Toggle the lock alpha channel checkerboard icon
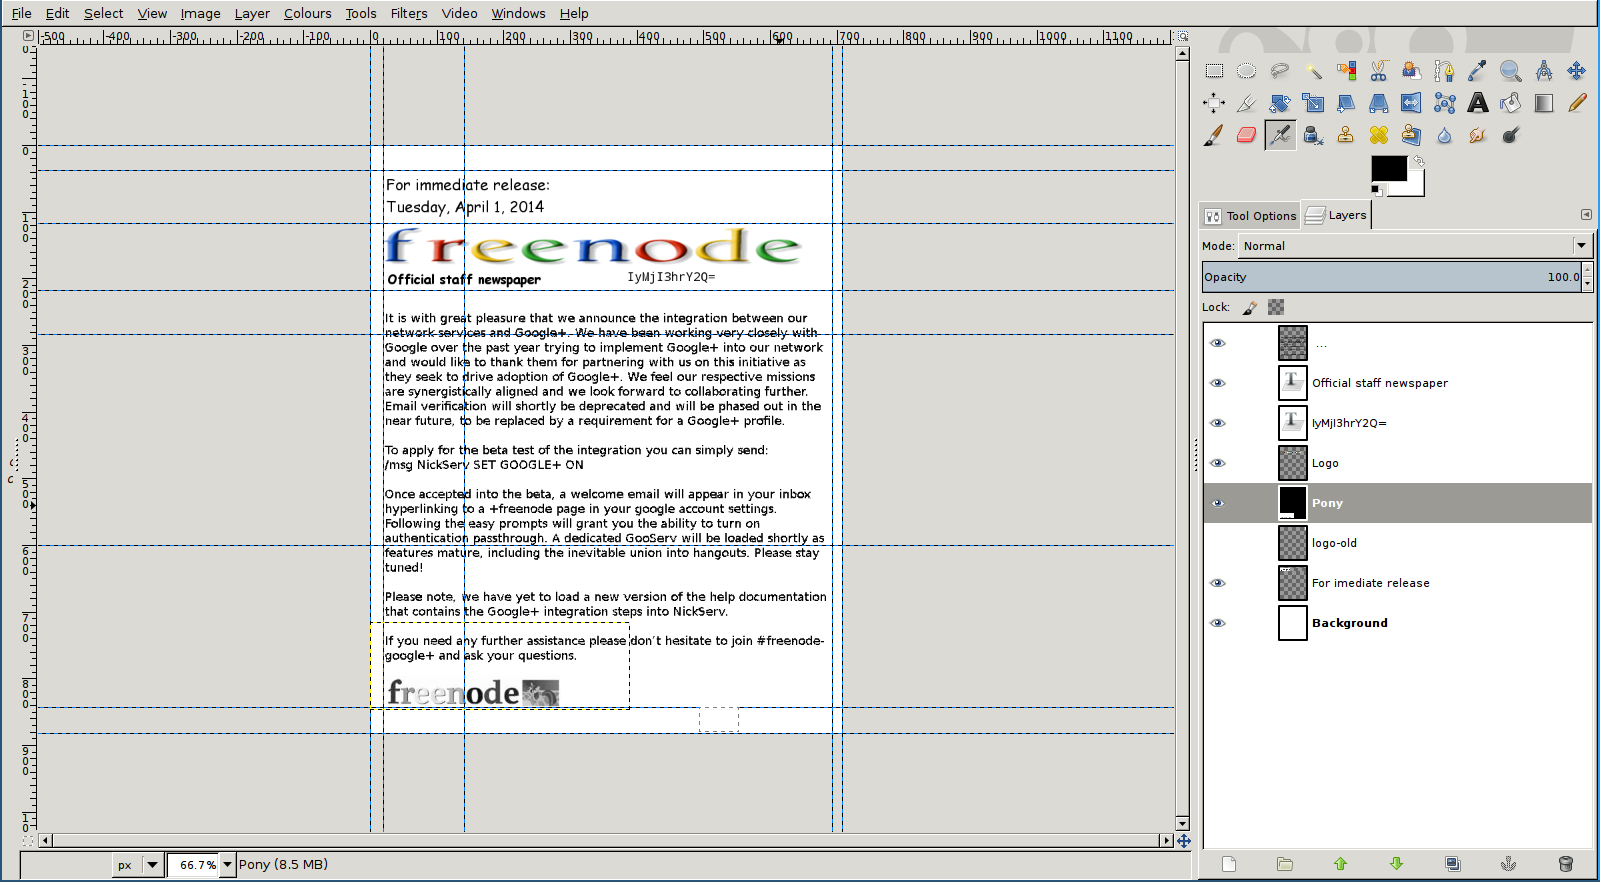 coord(1276,307)
